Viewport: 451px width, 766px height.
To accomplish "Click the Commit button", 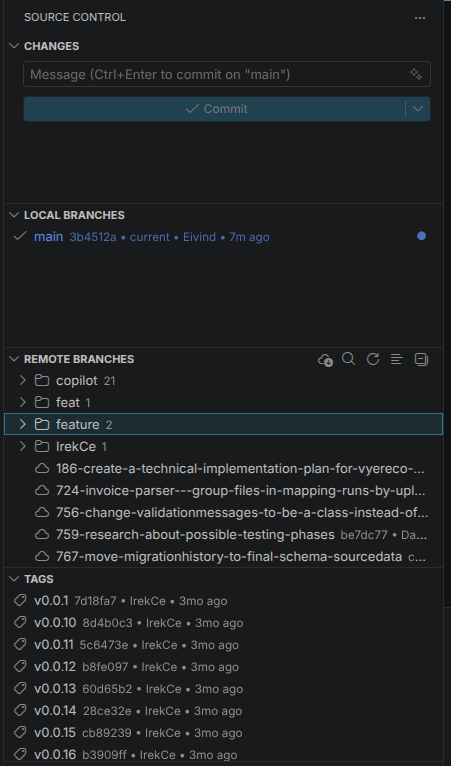I will coord(215,108).
